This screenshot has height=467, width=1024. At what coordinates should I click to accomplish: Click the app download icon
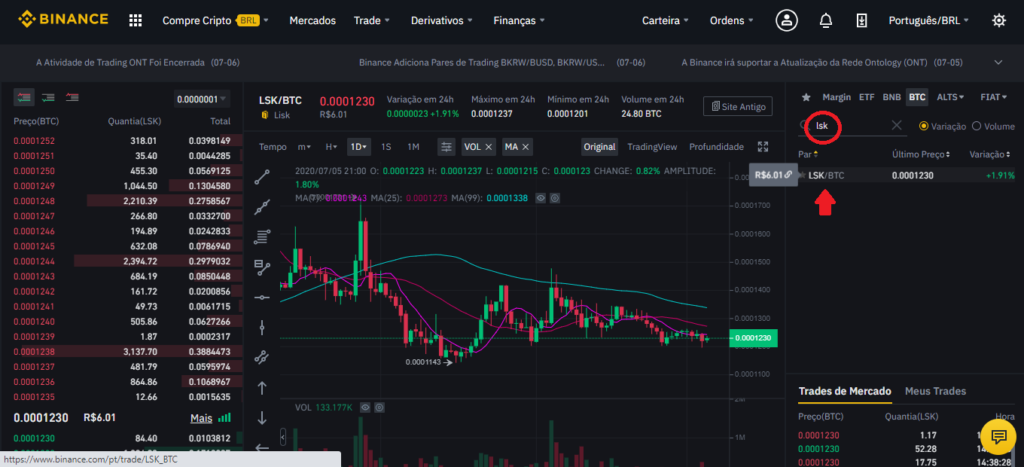861,20
